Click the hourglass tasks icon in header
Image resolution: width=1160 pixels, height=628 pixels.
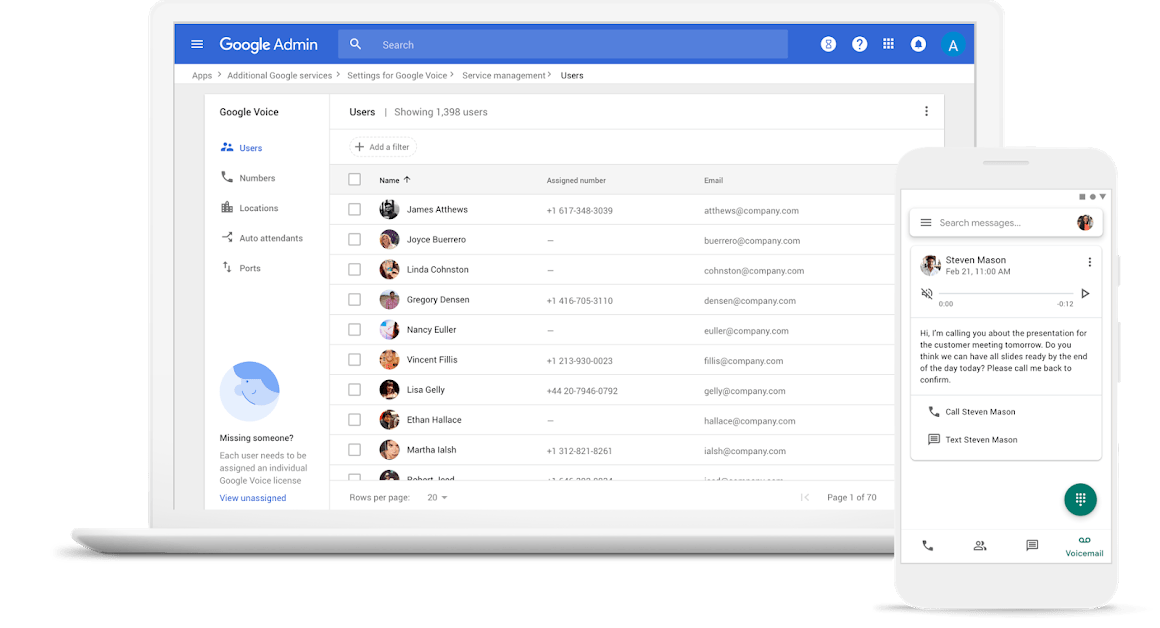click(x=829, y=44)
